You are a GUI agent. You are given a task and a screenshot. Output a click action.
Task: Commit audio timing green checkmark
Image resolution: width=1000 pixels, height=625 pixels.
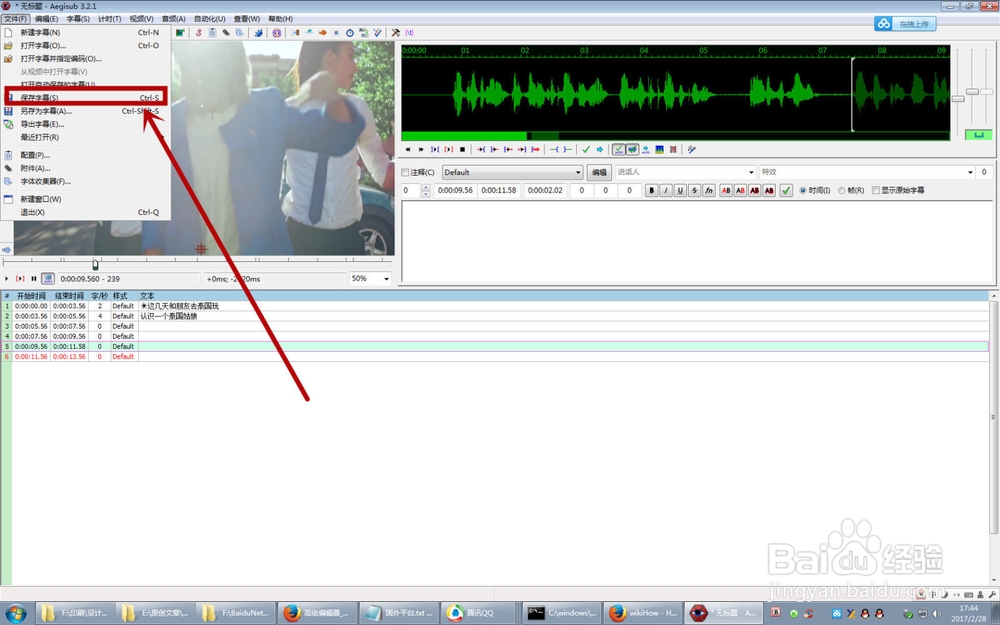pyautogui.click(x=586, y=149)
